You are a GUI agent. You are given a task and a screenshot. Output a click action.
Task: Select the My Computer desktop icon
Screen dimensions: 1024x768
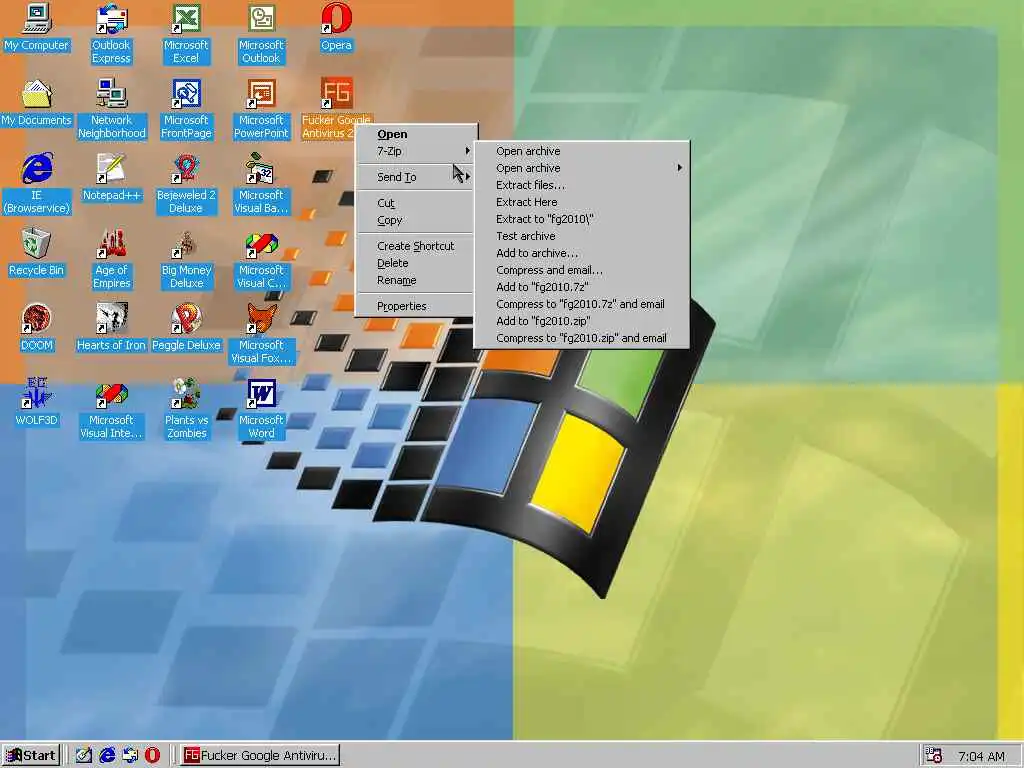pyautogui.click(x=37, y=28)
